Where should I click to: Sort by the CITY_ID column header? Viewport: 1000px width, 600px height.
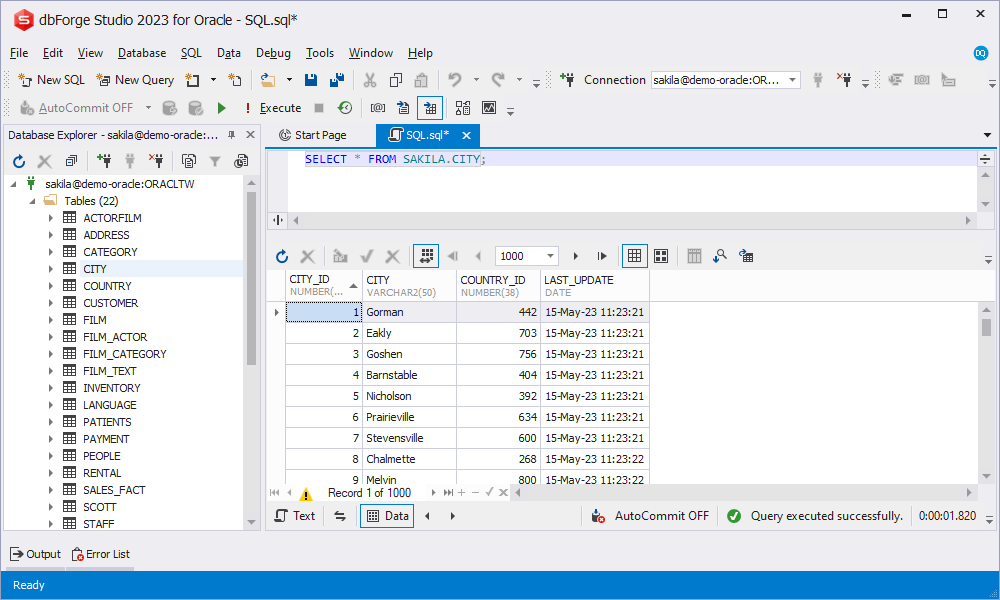[324, 285]
